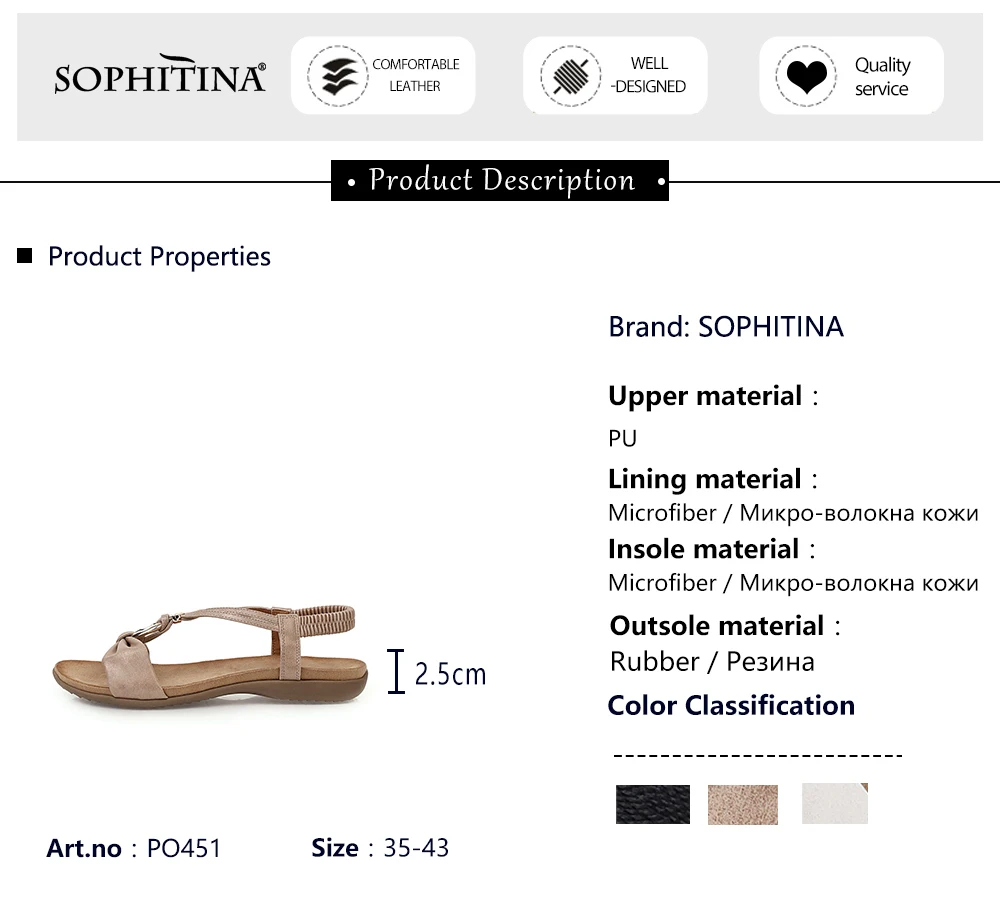1000x913 pixels.
Task: Select the white color swatch
Action: 834,804
